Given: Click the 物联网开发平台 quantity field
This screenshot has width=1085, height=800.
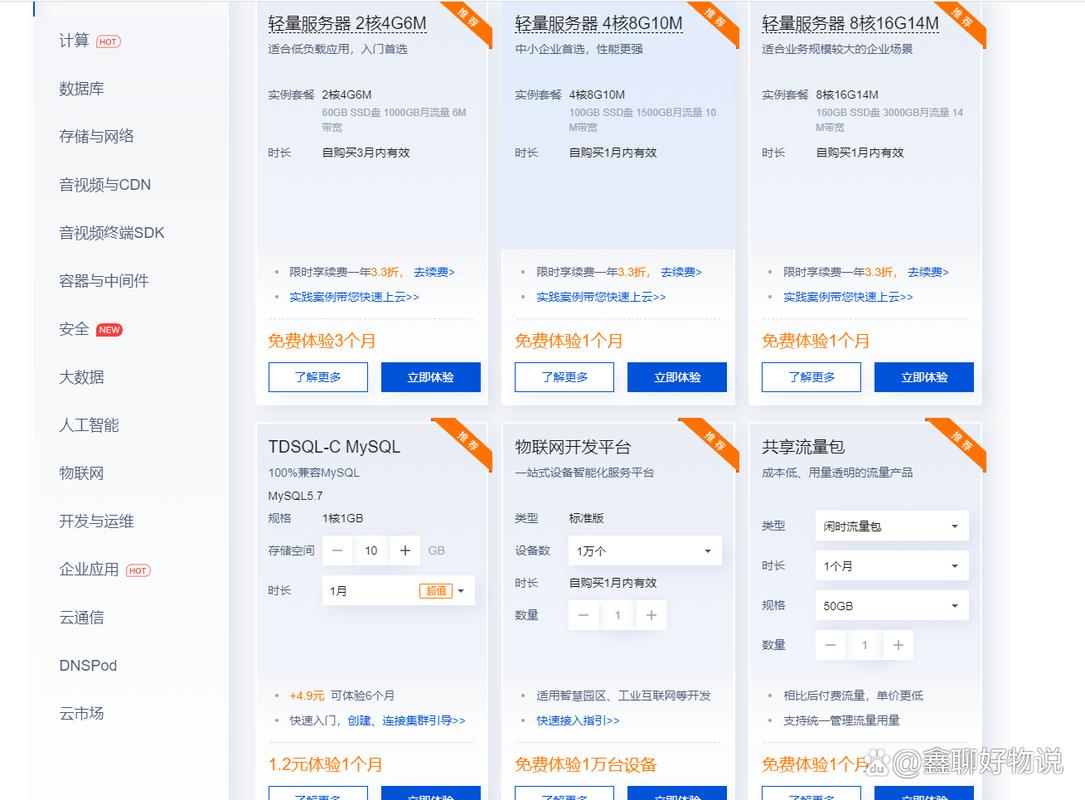Looking at the screenshot, I should tap(617, 615).
